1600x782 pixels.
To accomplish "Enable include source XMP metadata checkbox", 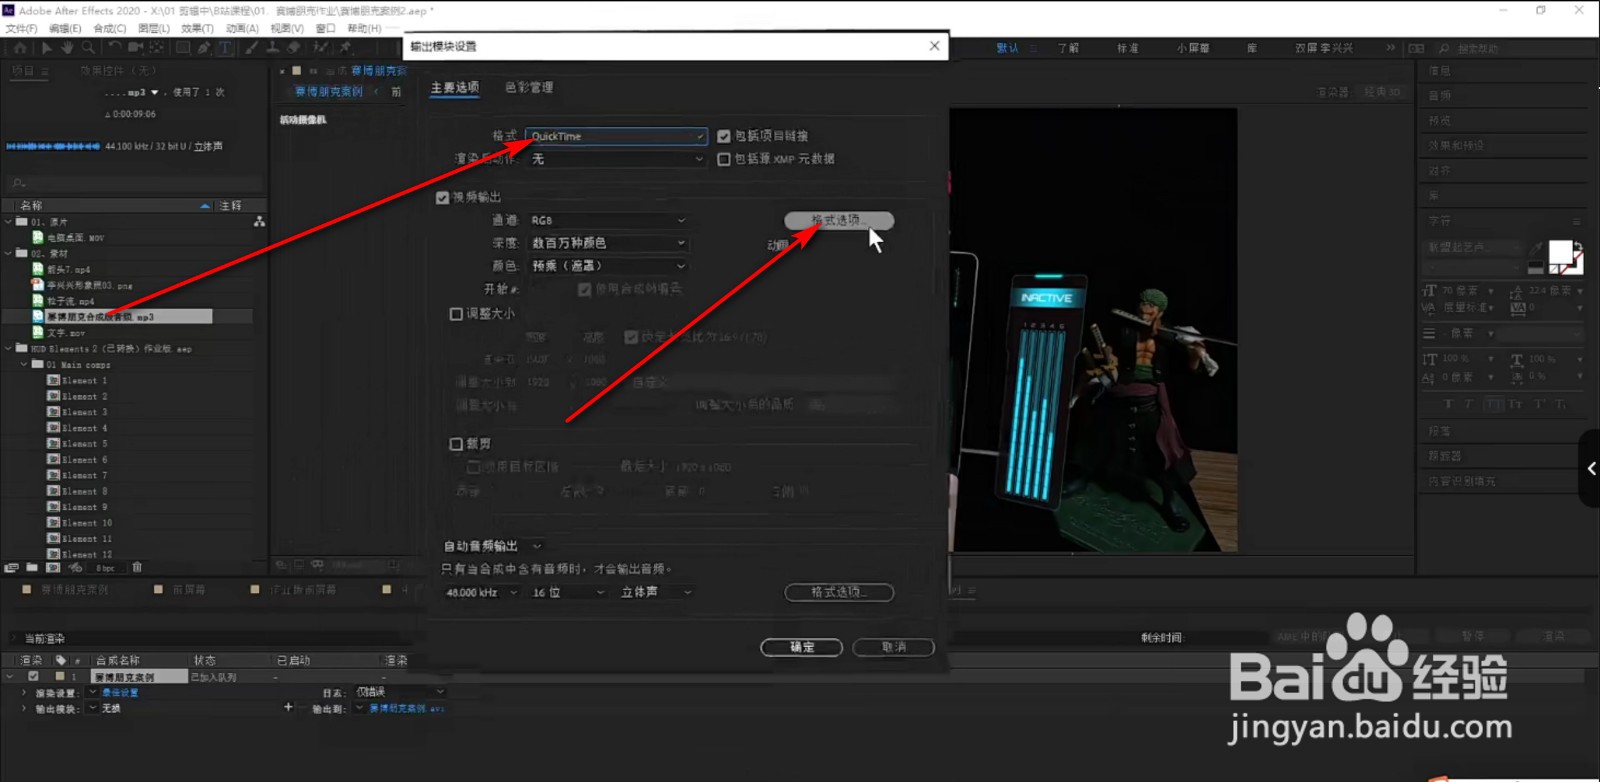I will point(724,159).
